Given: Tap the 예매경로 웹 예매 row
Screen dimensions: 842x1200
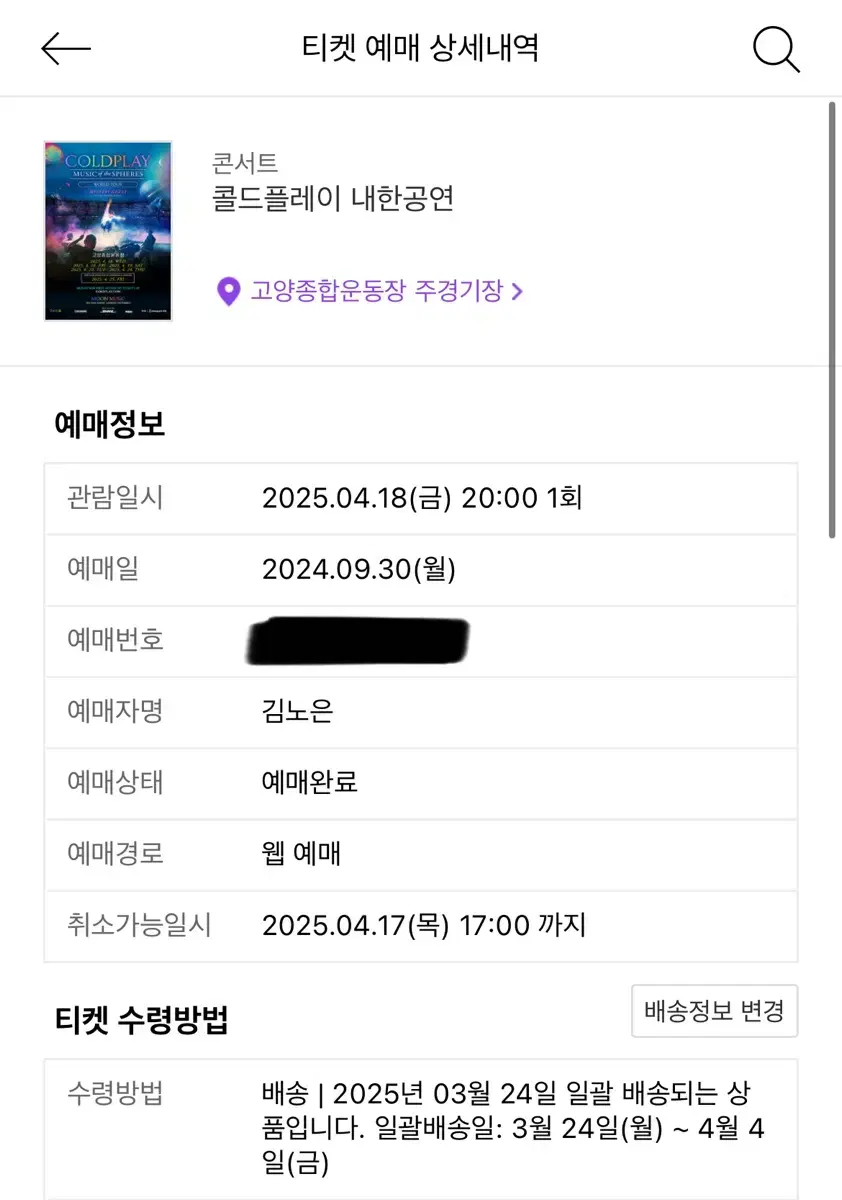Looking at the screenshot, I should tap(421, 855).
